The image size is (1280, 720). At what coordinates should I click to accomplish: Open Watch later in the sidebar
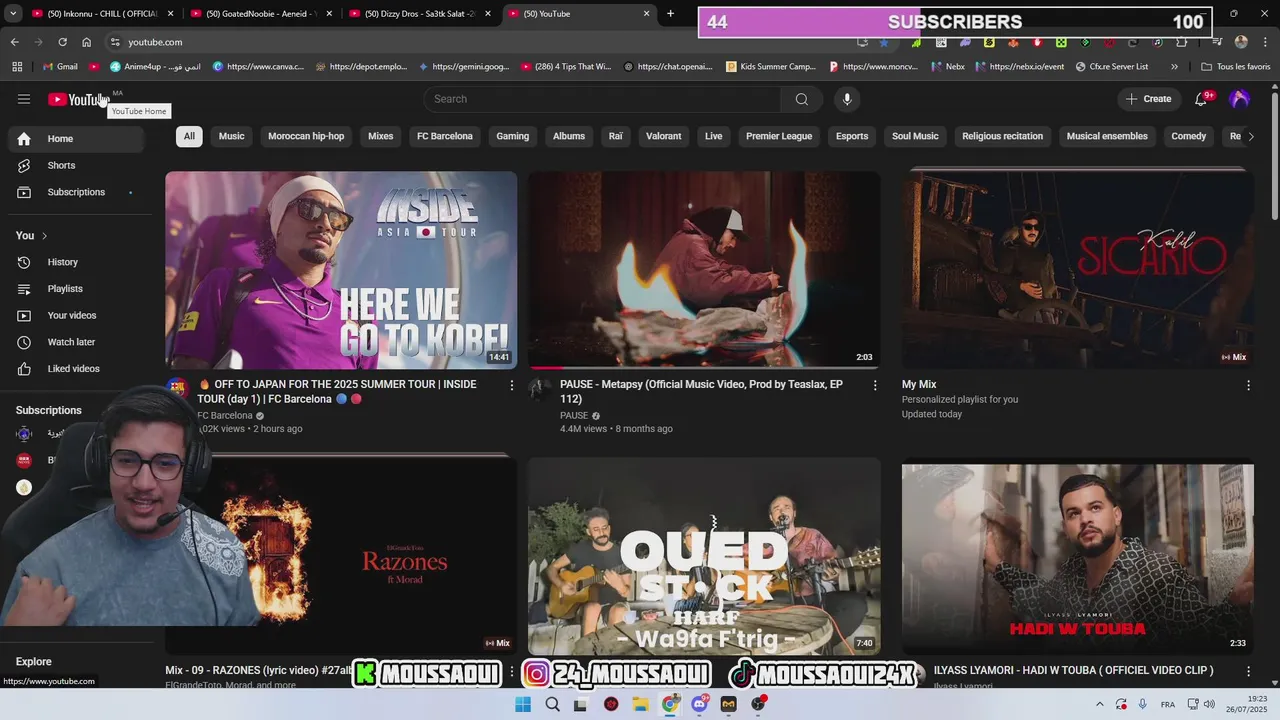coord(76,342)
